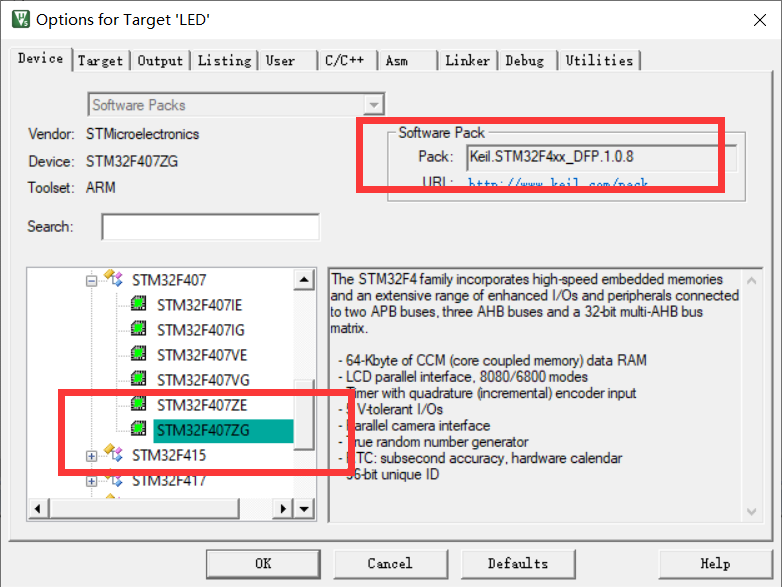Select the STM32F415 family label
Screen dimensions: 782x587
(169, 455)
